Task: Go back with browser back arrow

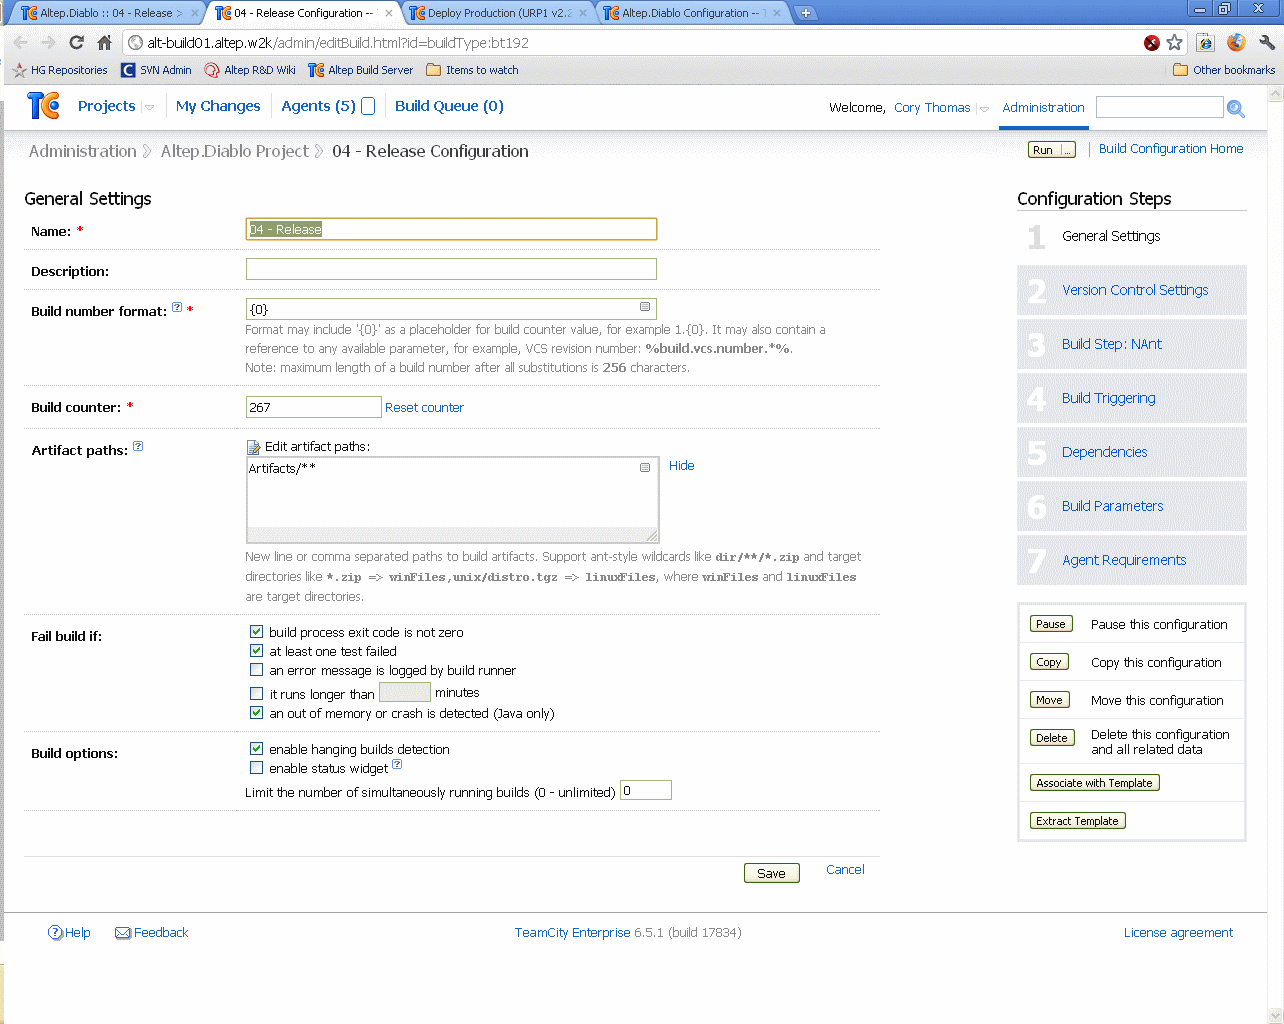Action: [21, 42]
